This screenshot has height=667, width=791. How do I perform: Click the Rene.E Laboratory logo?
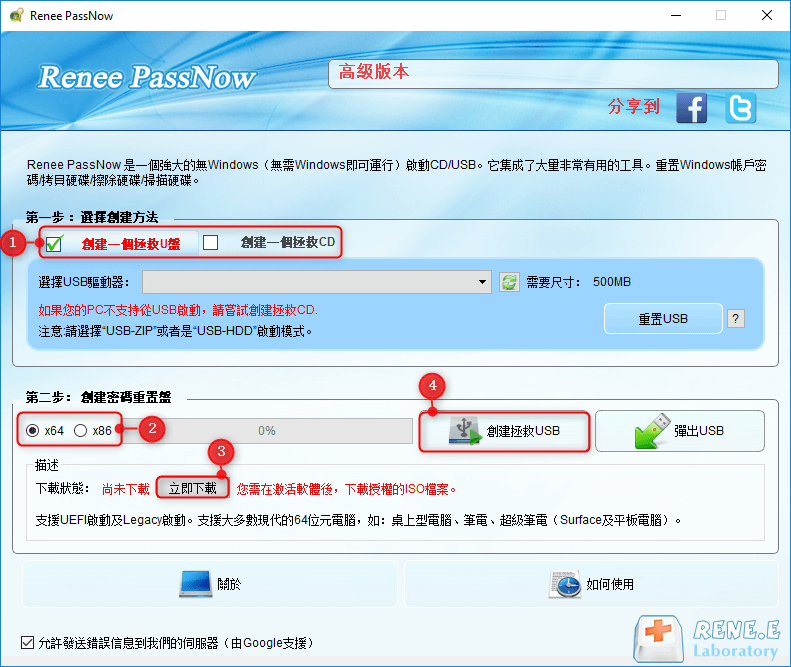[707, 639]
